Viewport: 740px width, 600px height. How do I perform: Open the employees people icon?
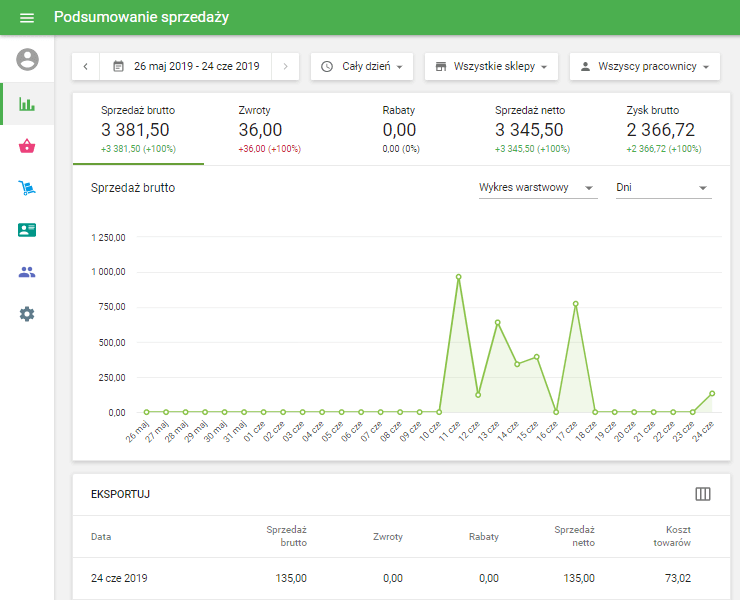pyautogui.click(x=27, y=272)
